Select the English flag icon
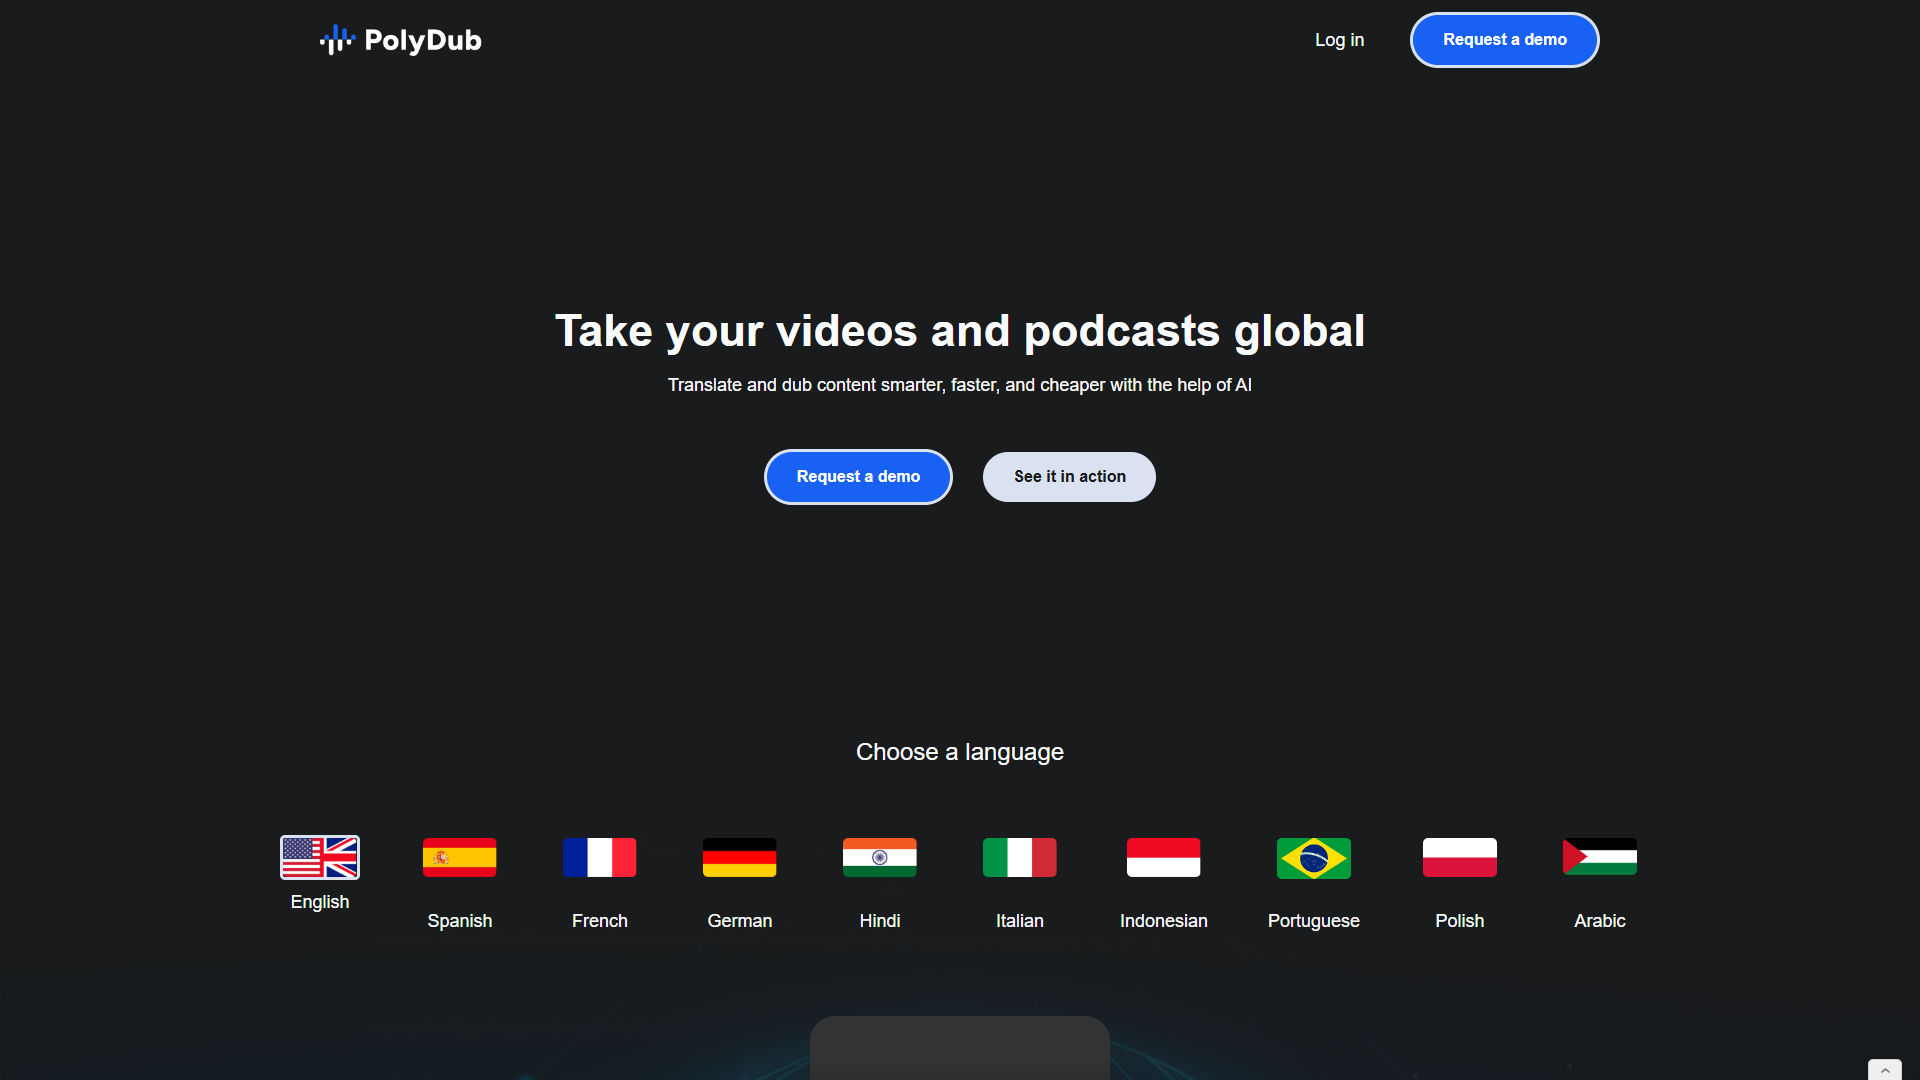Image resolution: width=1920 pixels, height=1080 pixels. [x=320, y=857]
